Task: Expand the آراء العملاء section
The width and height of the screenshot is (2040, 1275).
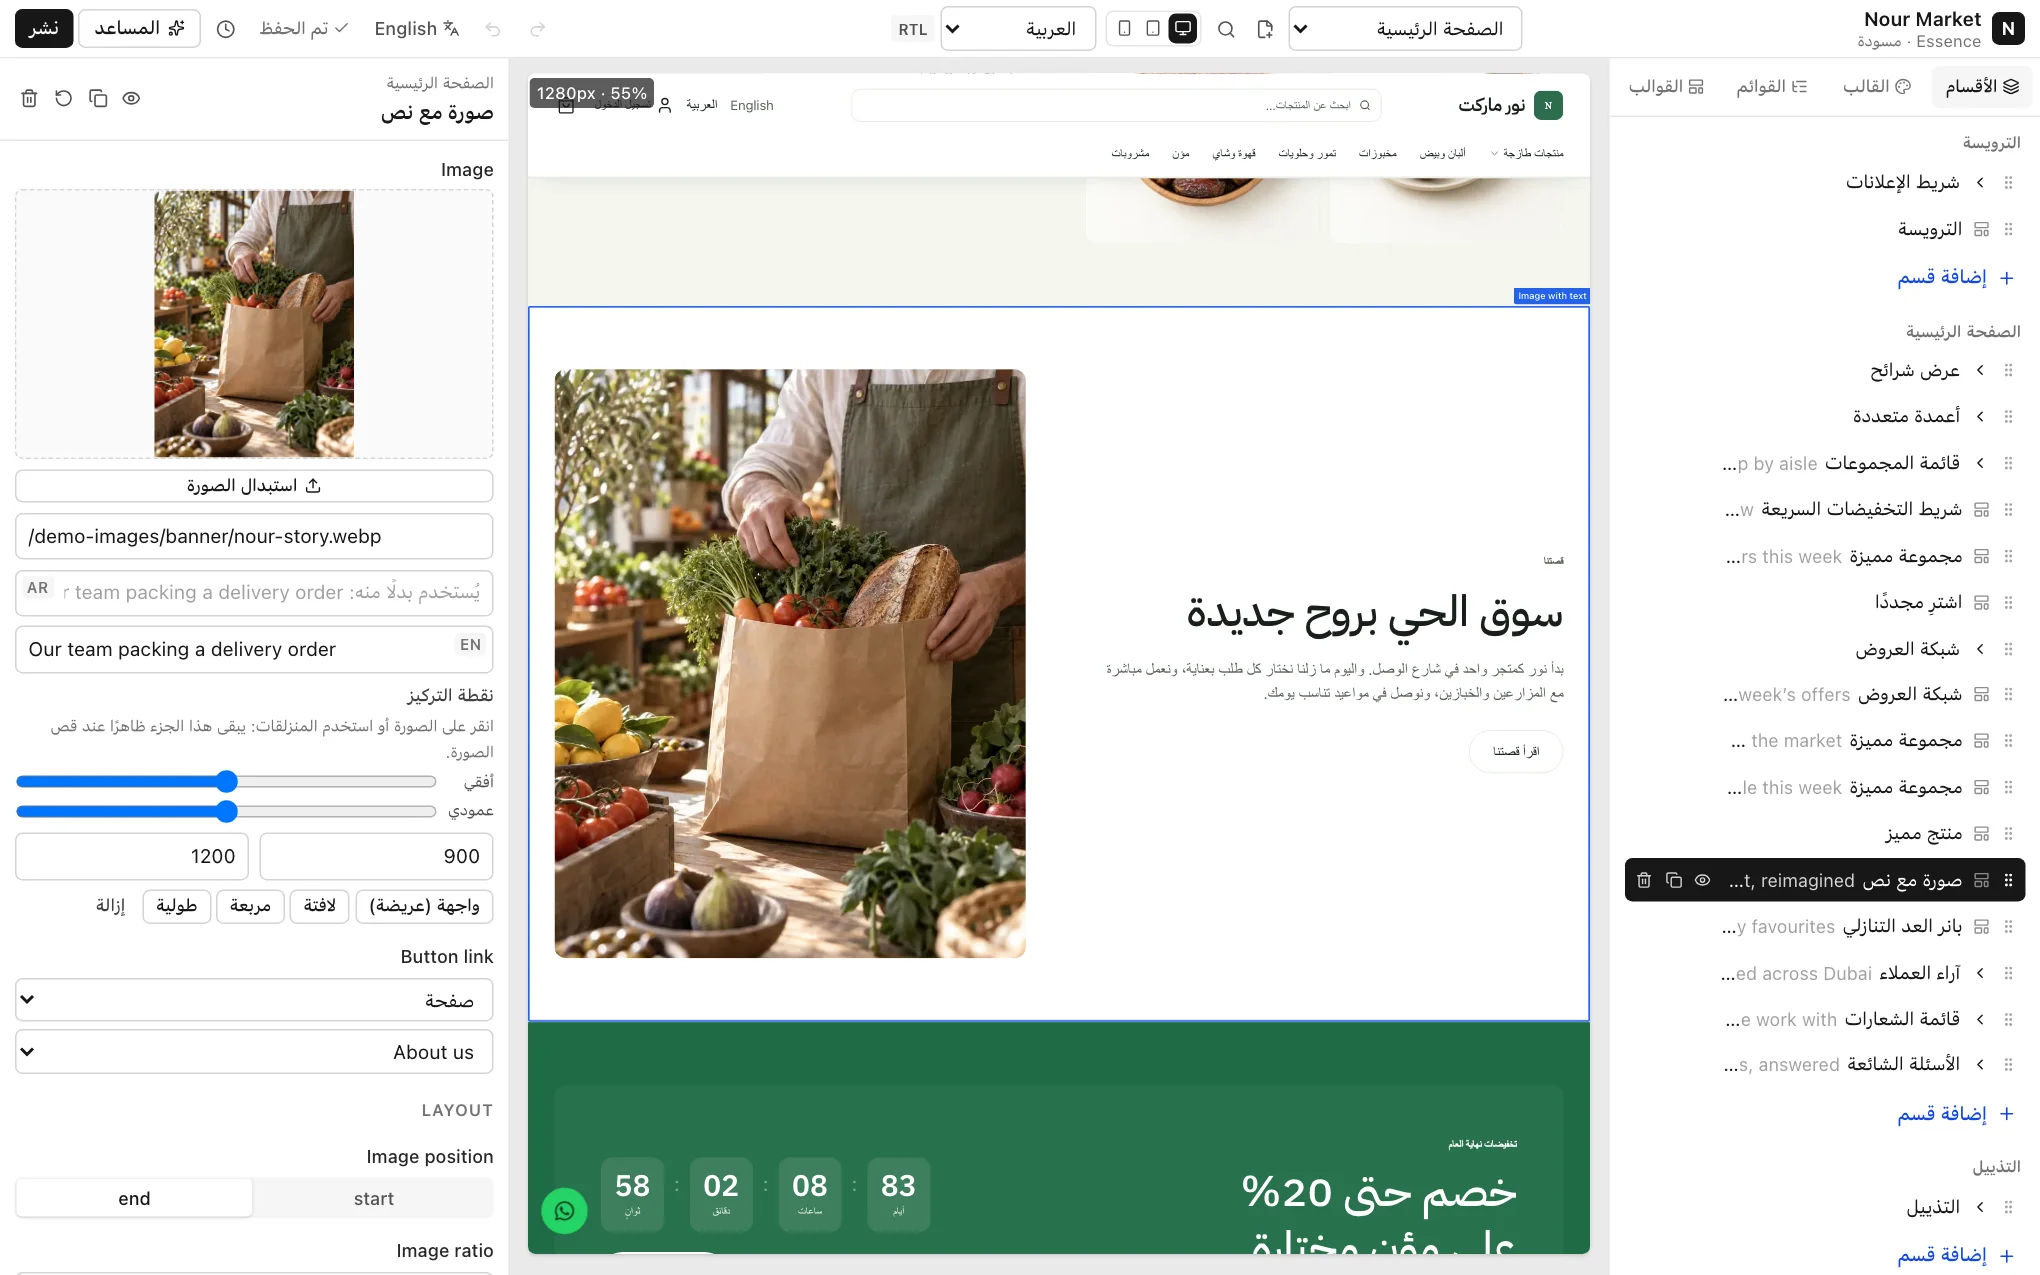Action: [x=1979, y=973]
